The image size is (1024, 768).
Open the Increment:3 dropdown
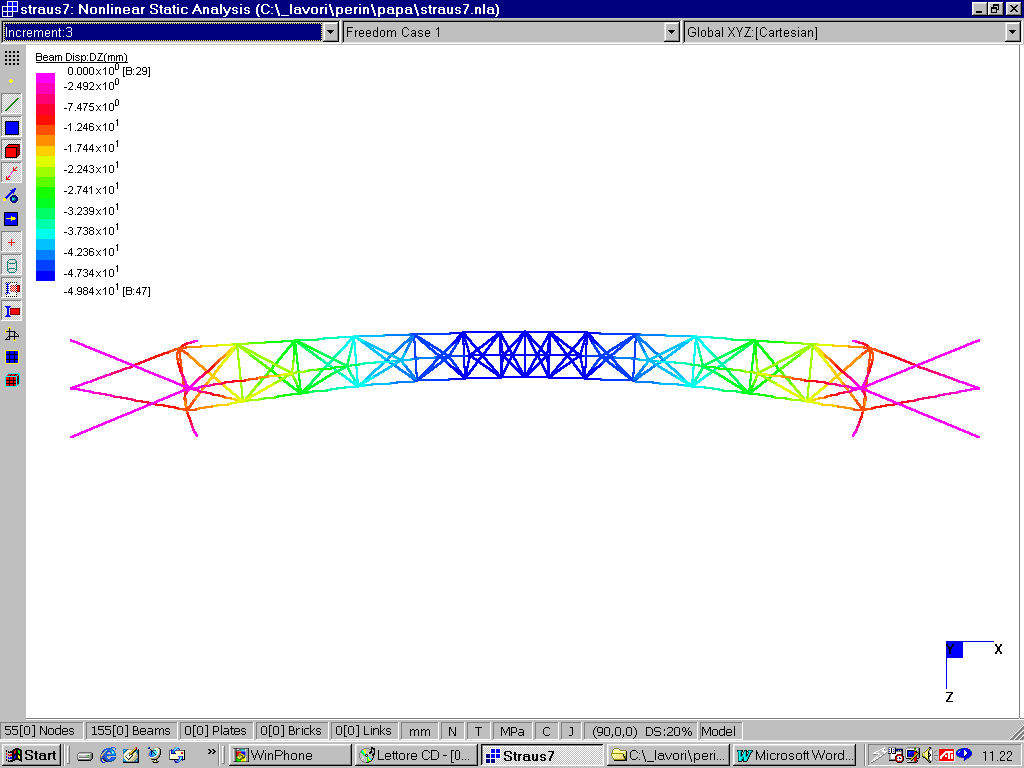point(331,32)
